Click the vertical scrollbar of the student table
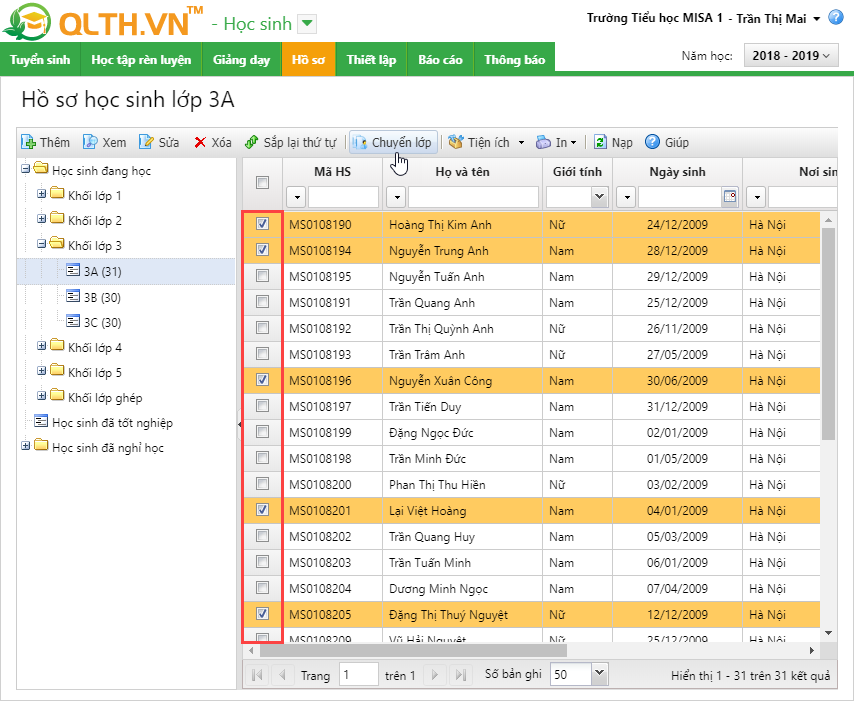854x701 pixels. coord(827,330)
